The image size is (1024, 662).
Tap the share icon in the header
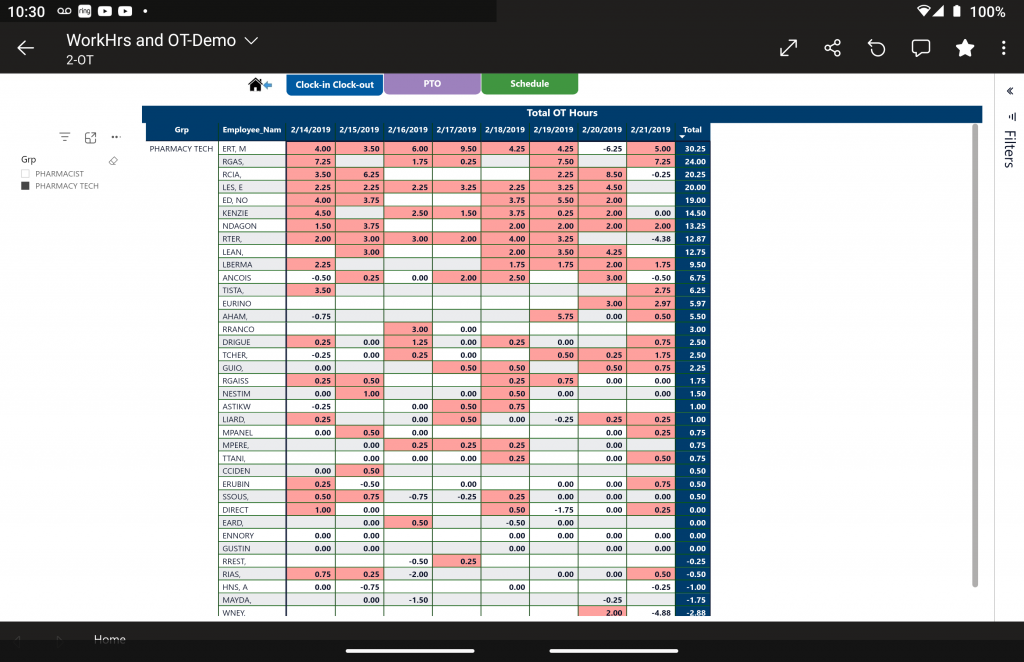tap(832, 48)
